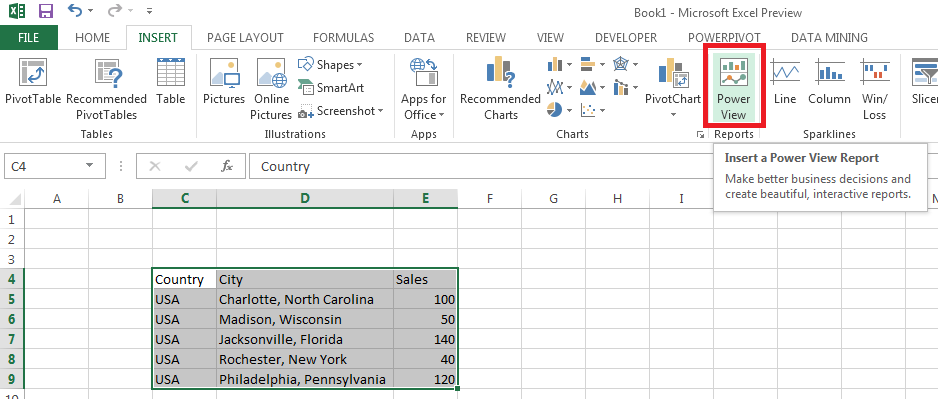Confirm the formula bar entry

[191, 166]
